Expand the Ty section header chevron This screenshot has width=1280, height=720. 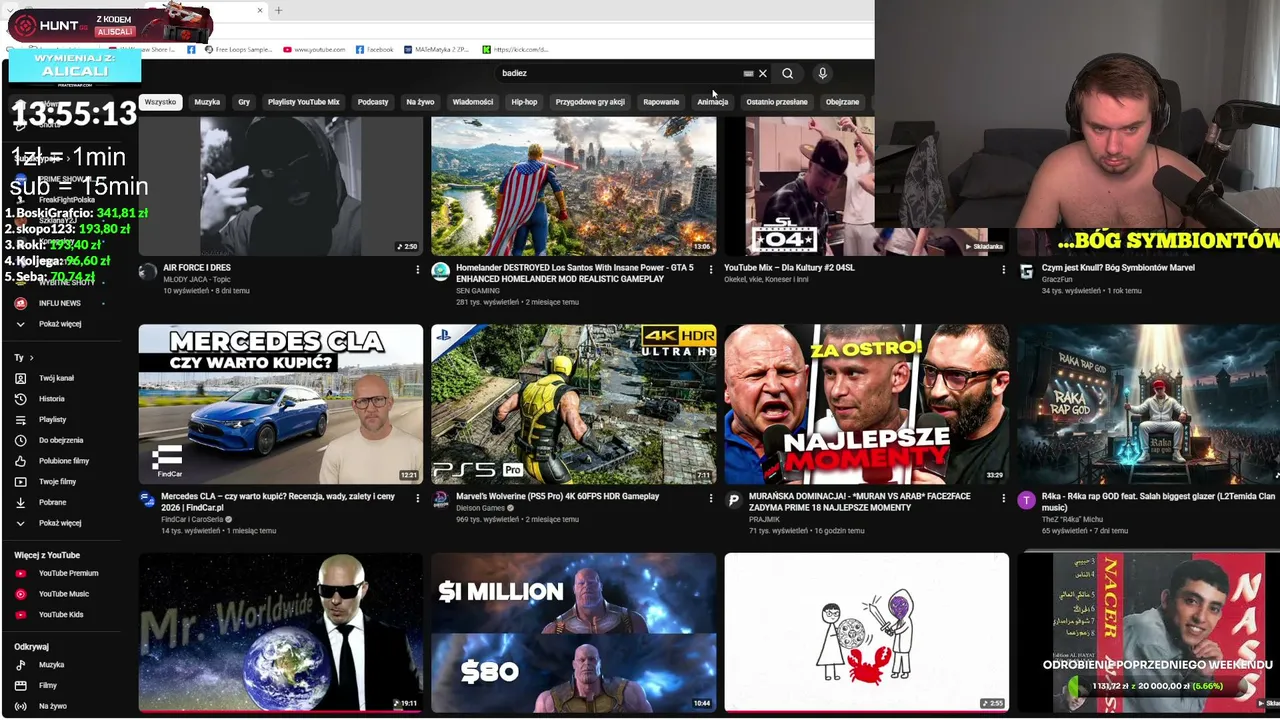31,357
